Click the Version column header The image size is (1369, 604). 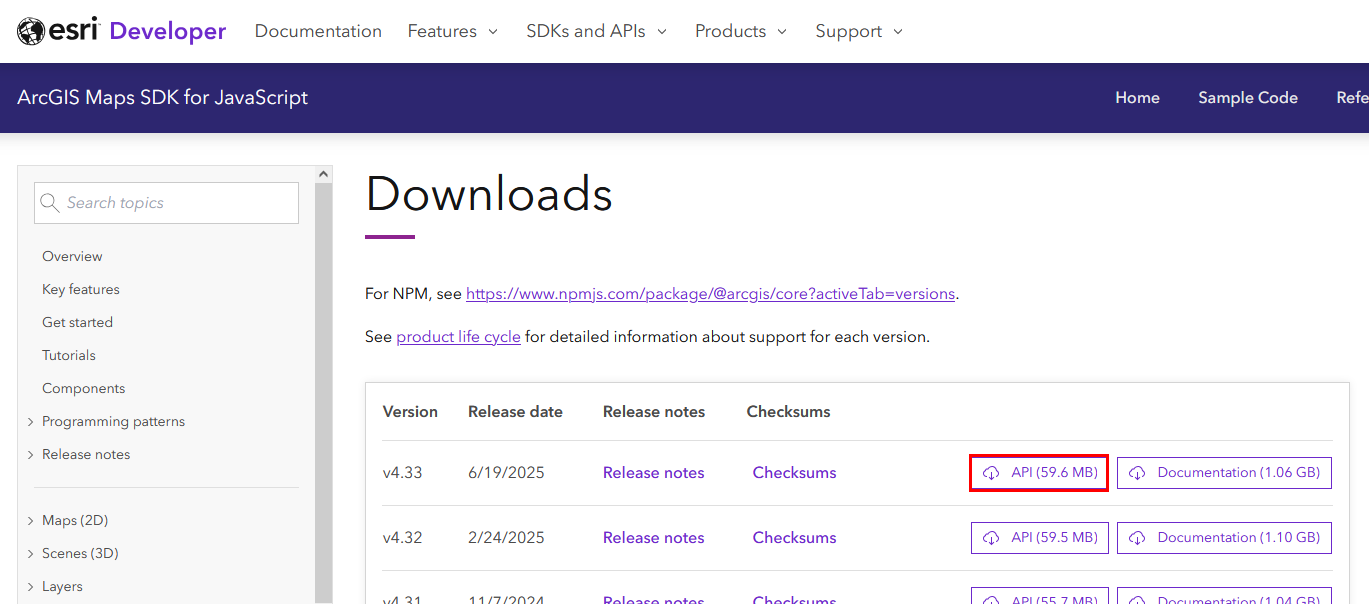410,412
